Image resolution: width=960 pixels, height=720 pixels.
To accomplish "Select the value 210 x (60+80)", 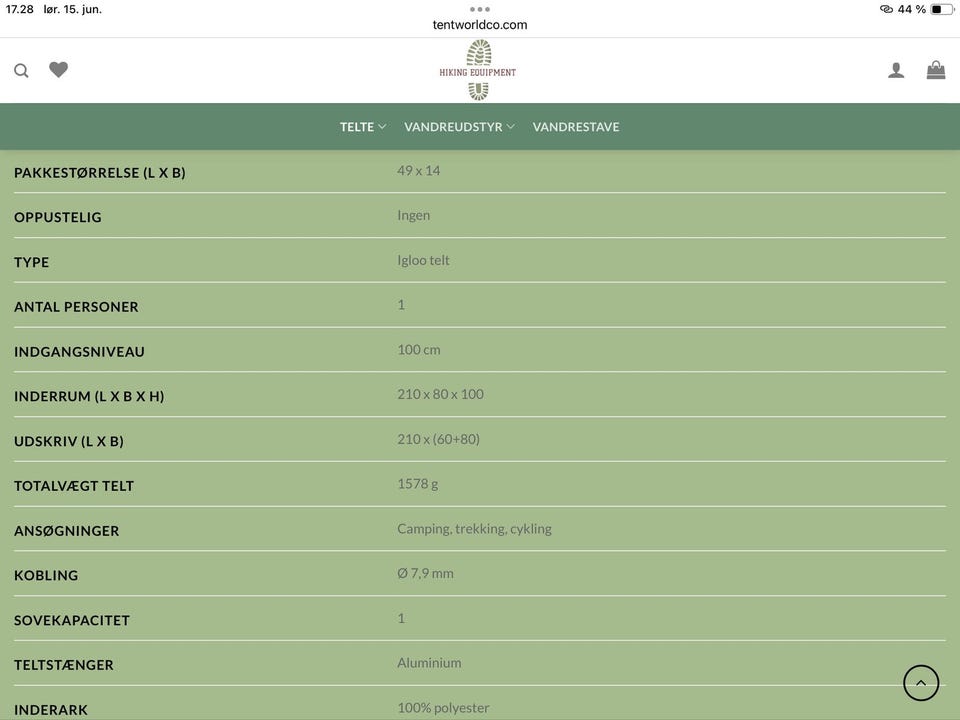I will click(438, 439).
